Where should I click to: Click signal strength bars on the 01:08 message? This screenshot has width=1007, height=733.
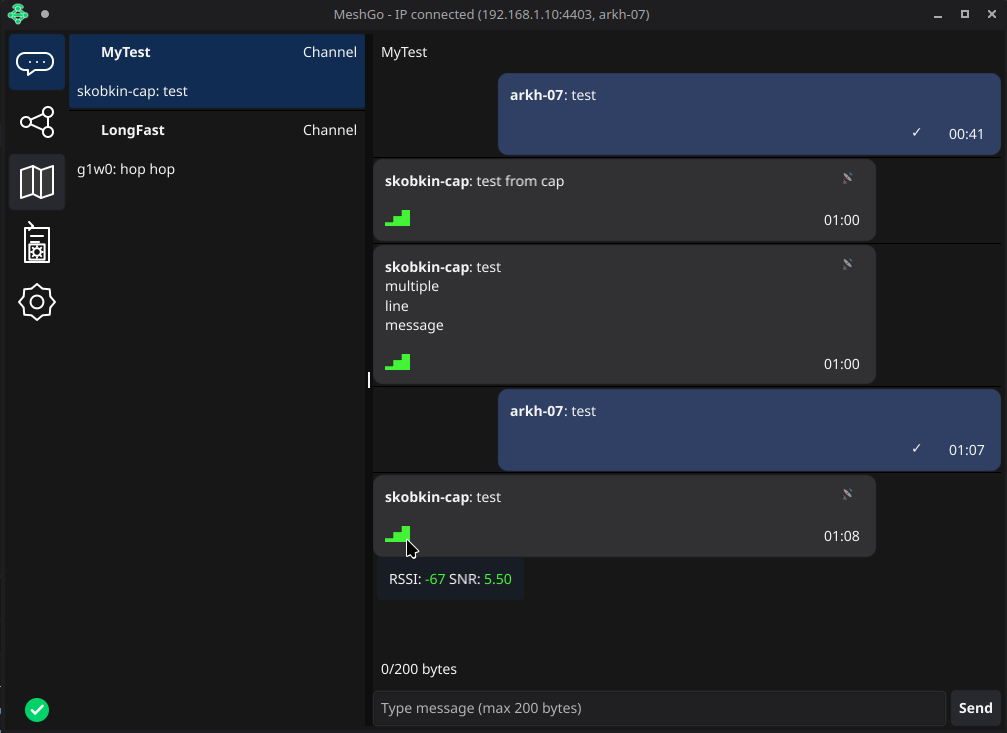coord(398,534)
